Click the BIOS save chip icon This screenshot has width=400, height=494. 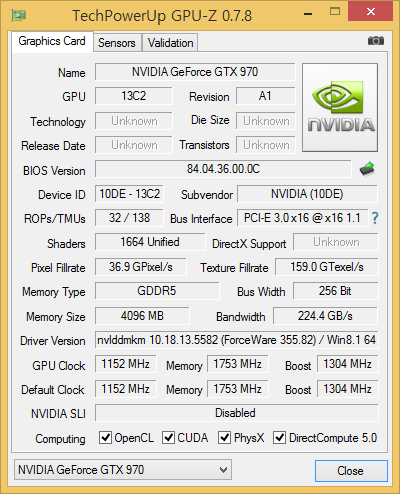coord(367,169)
